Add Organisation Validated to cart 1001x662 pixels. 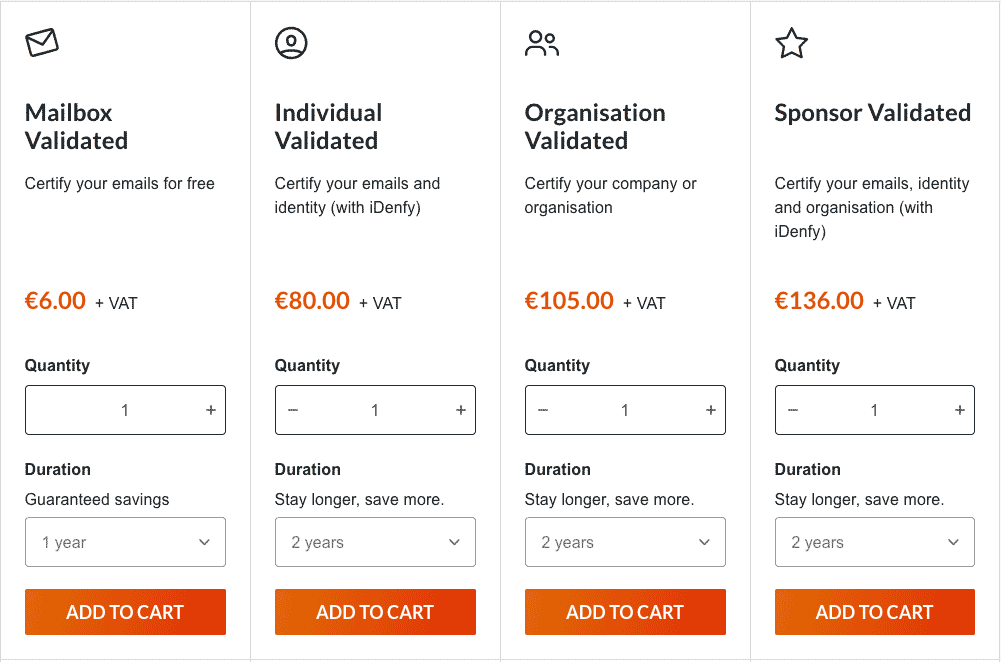click(625, 612)
